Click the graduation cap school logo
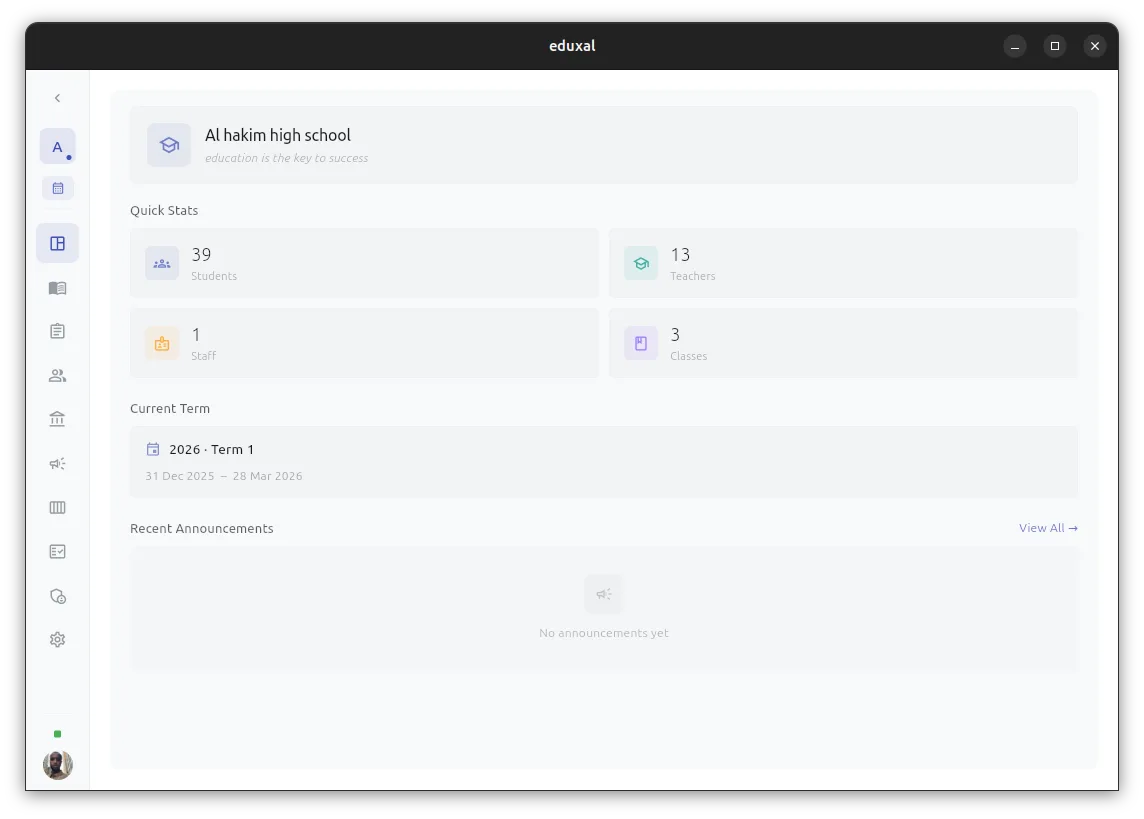Image resolution: width=1144 pixels, height=819 pixels. coord(169,144)
